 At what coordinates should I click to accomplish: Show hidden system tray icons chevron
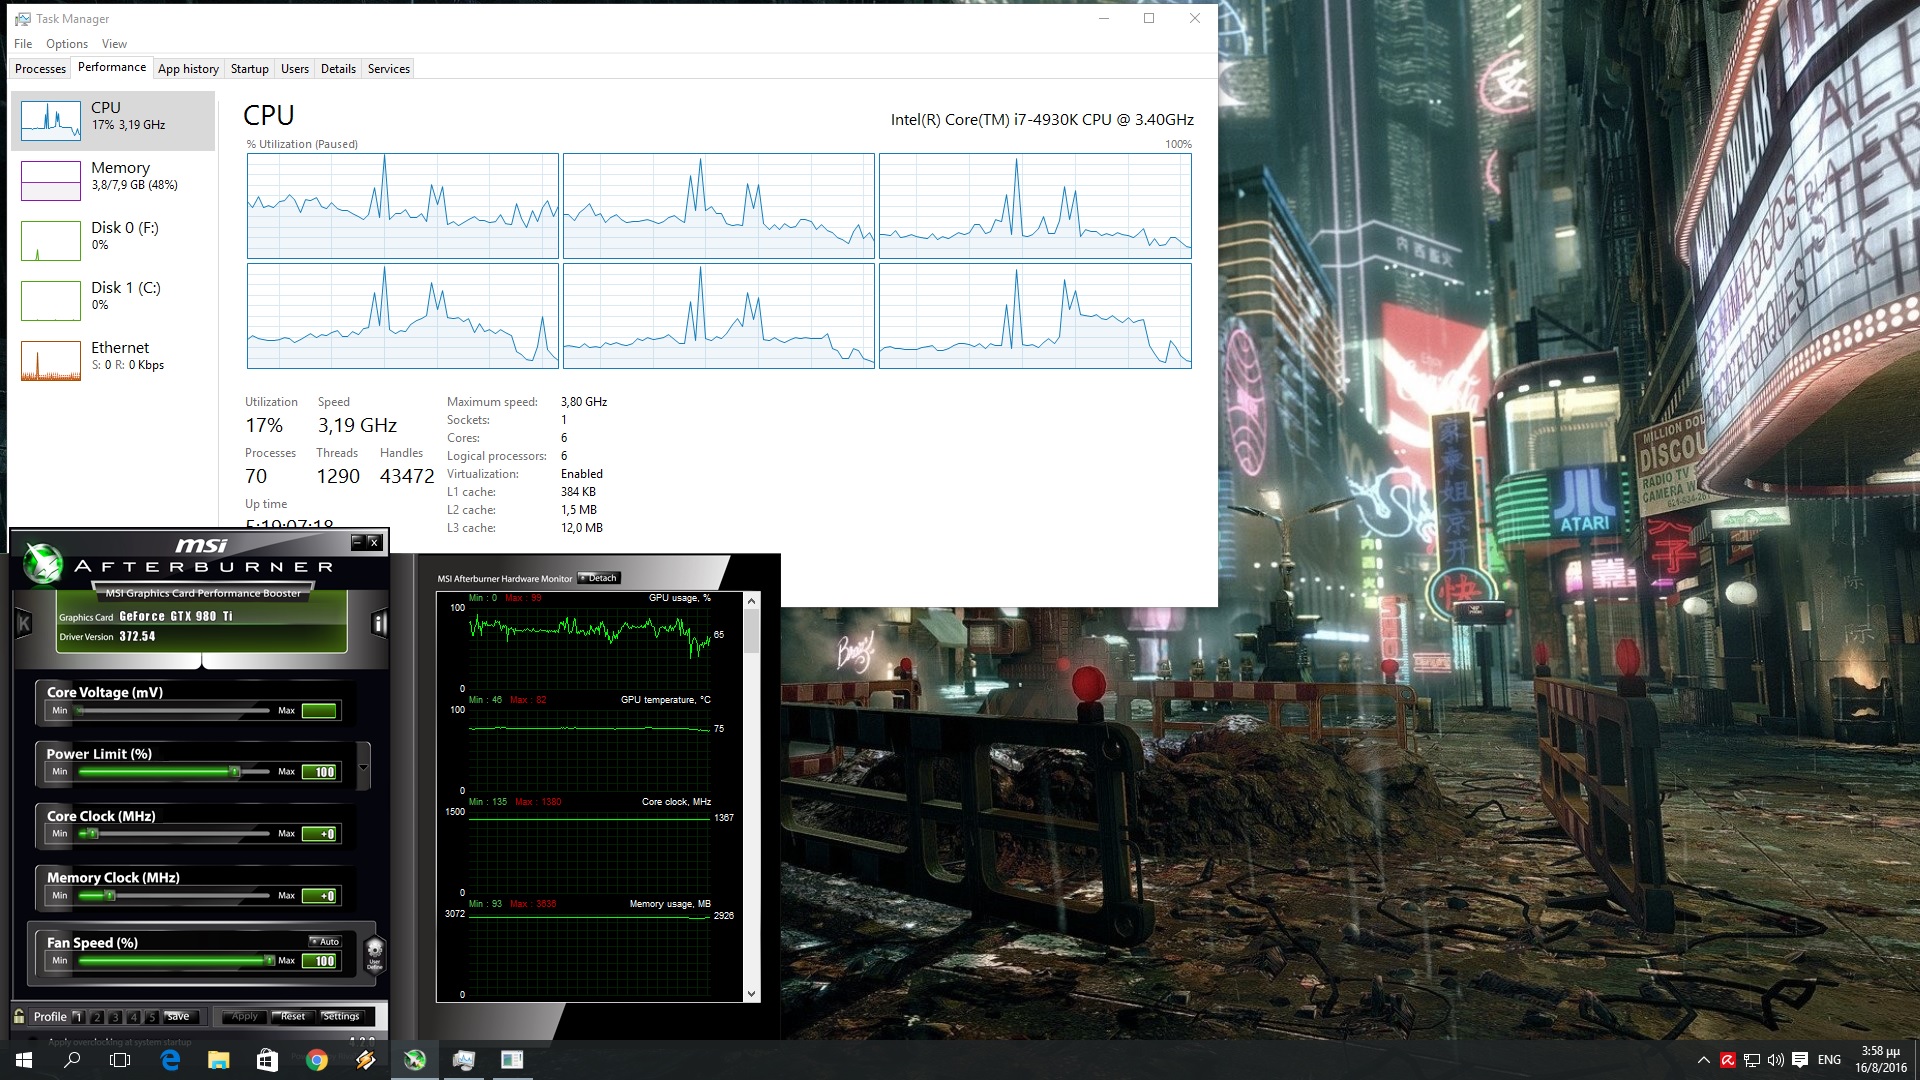[x=1703, y=1060]
